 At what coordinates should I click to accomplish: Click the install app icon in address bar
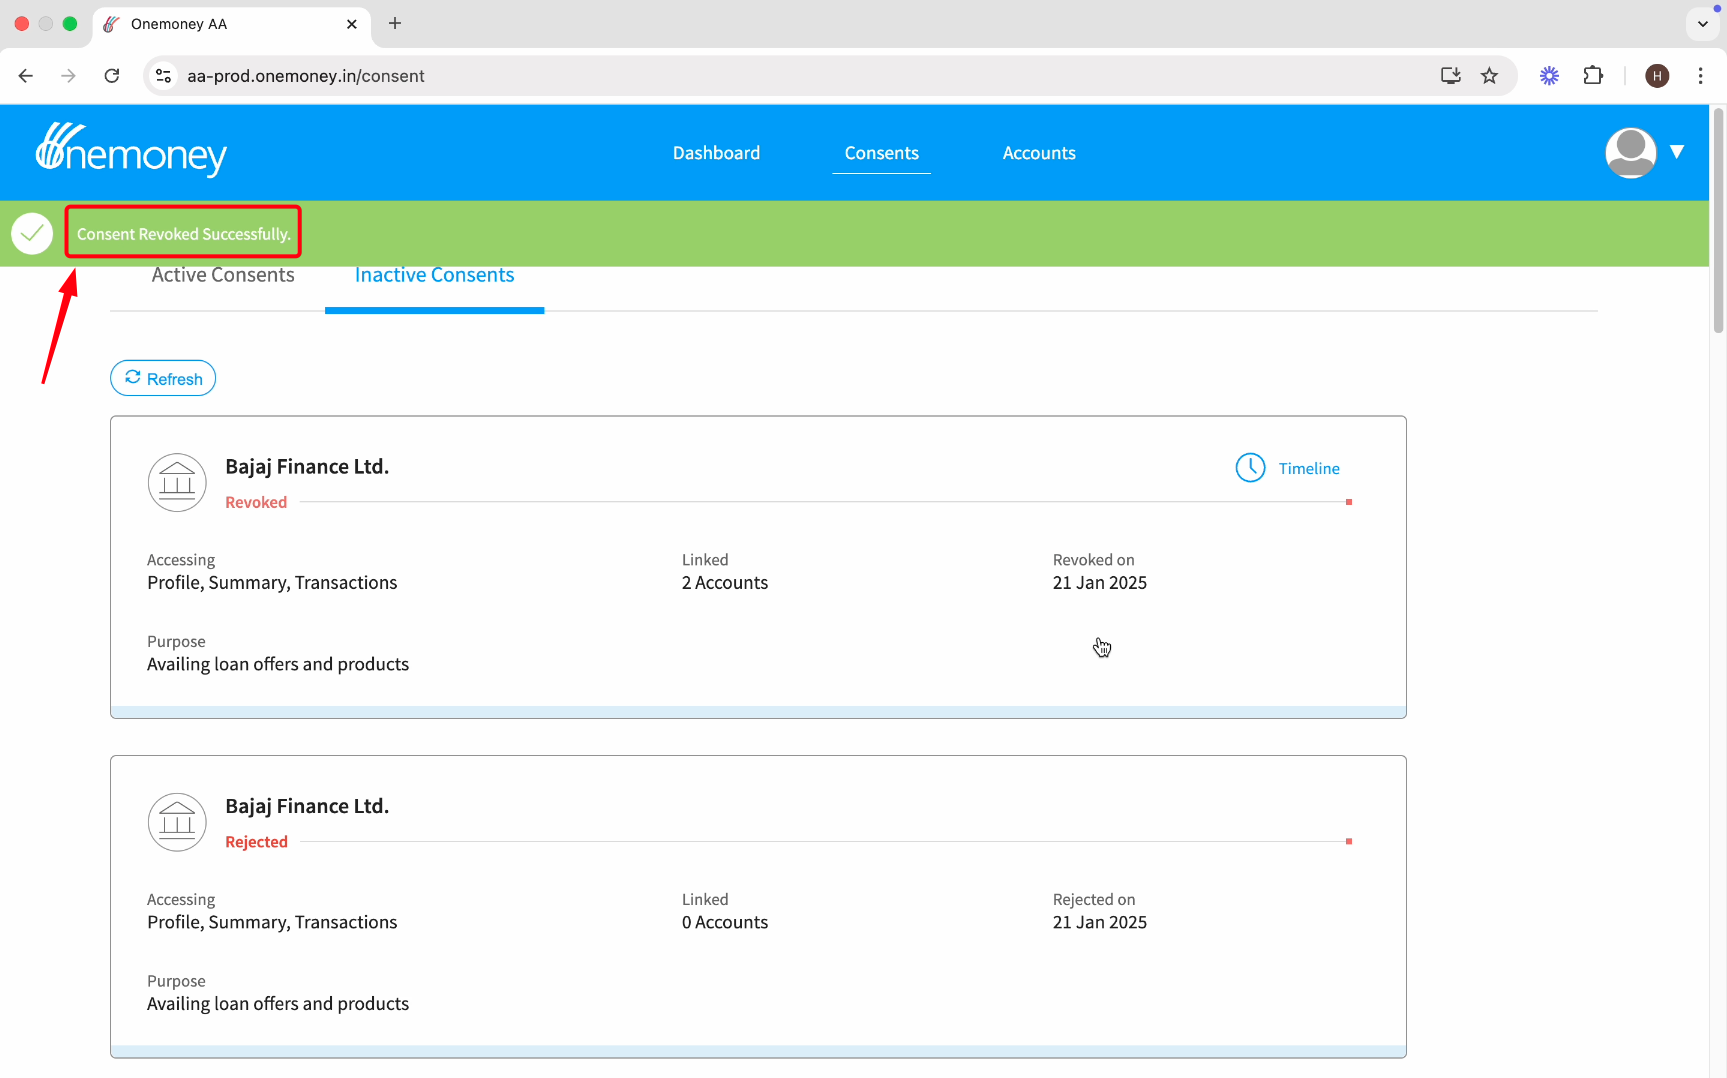click(x=1450, y=76)
